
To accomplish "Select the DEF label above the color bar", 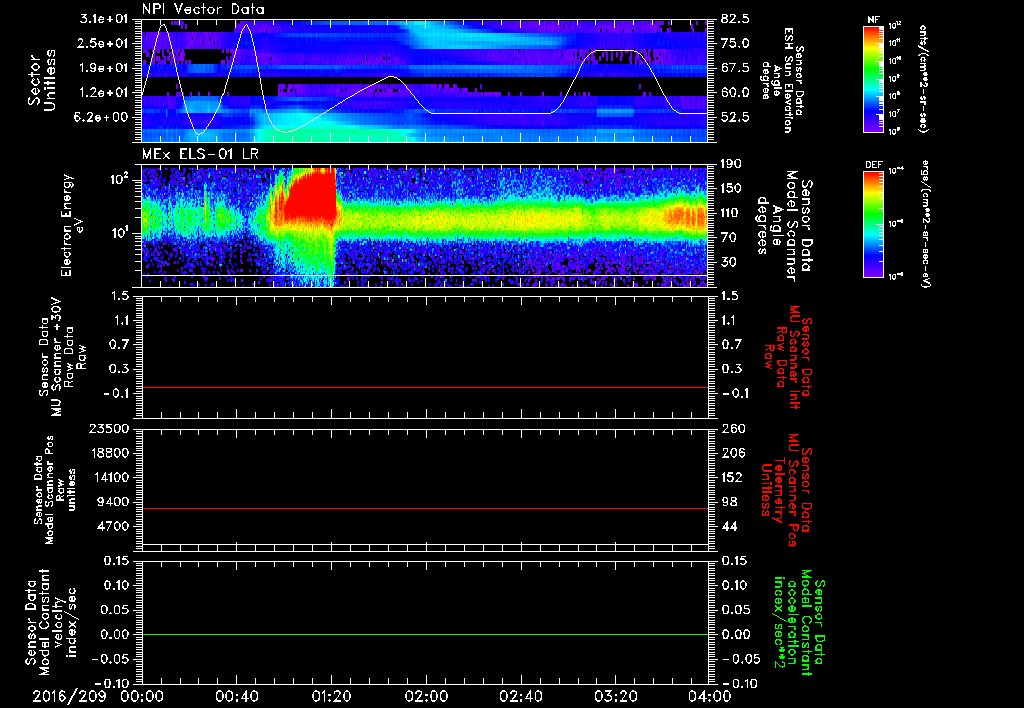I will coord(873,165).
